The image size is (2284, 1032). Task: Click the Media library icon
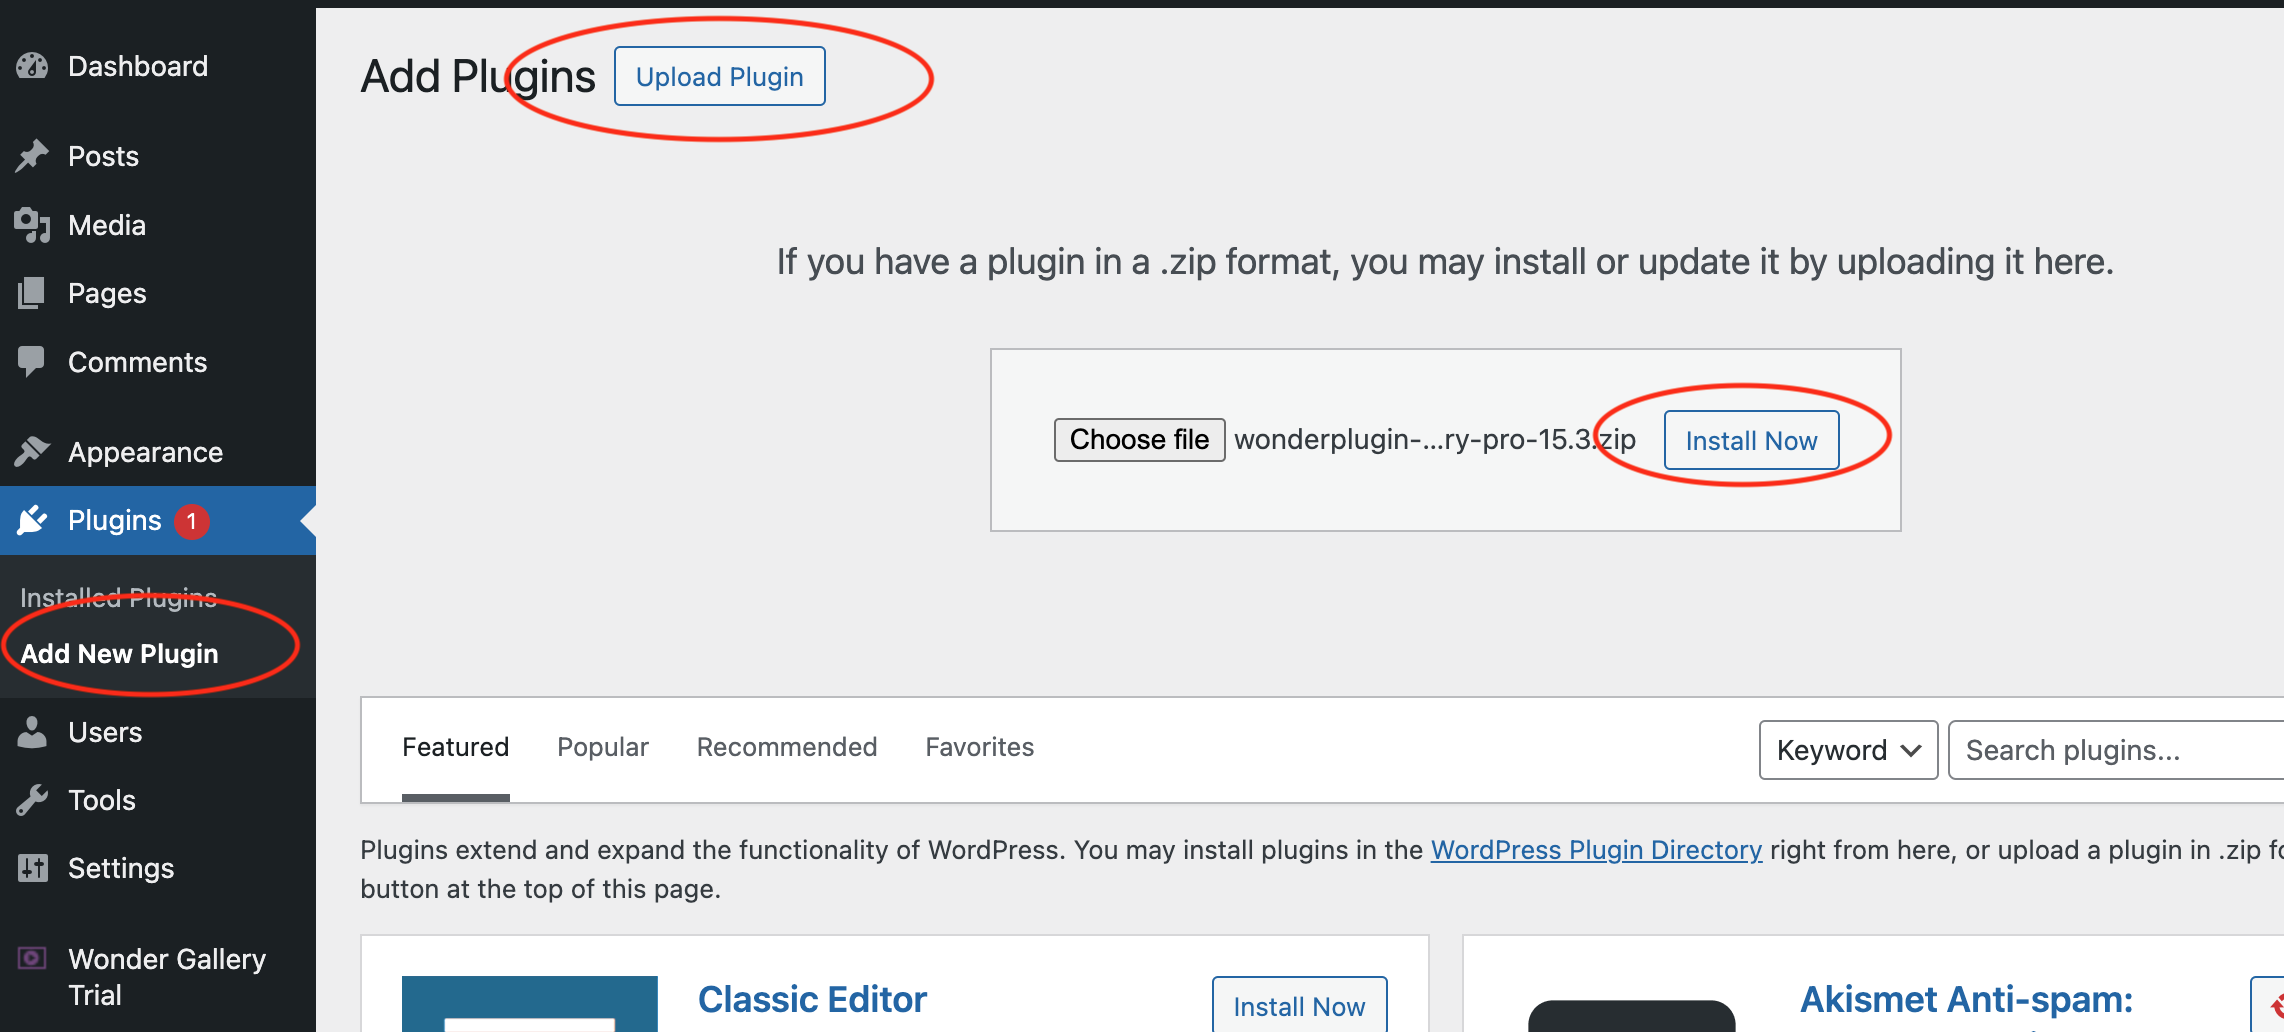pos(32,225)
